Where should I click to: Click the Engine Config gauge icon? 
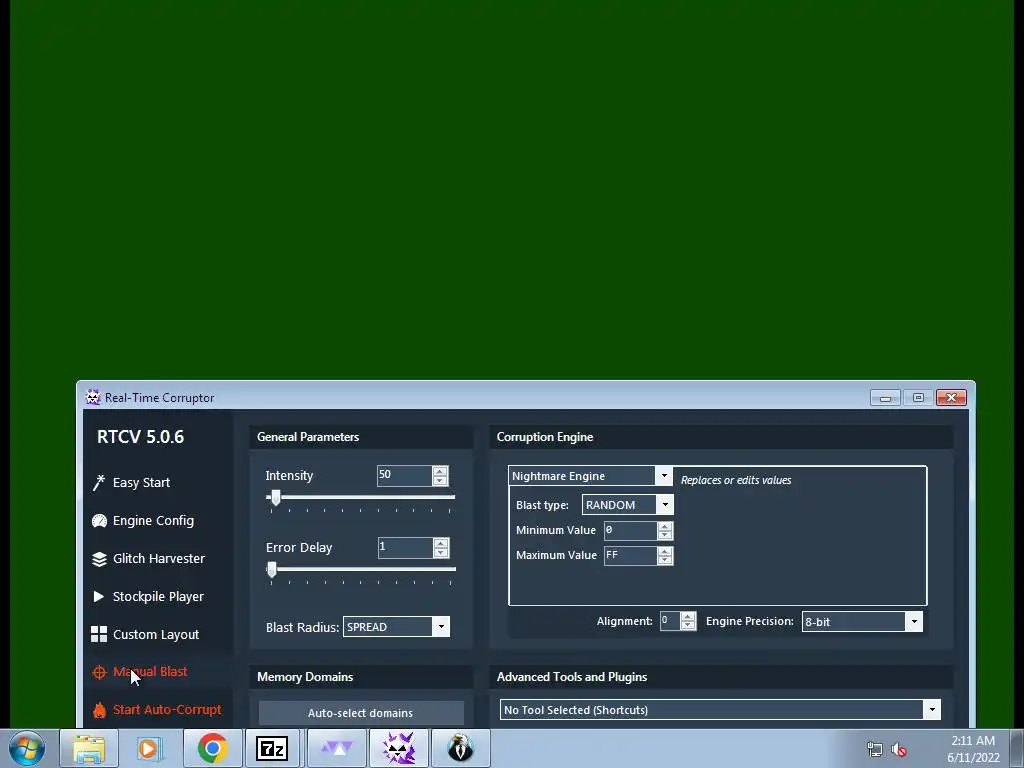click(99, 520)
